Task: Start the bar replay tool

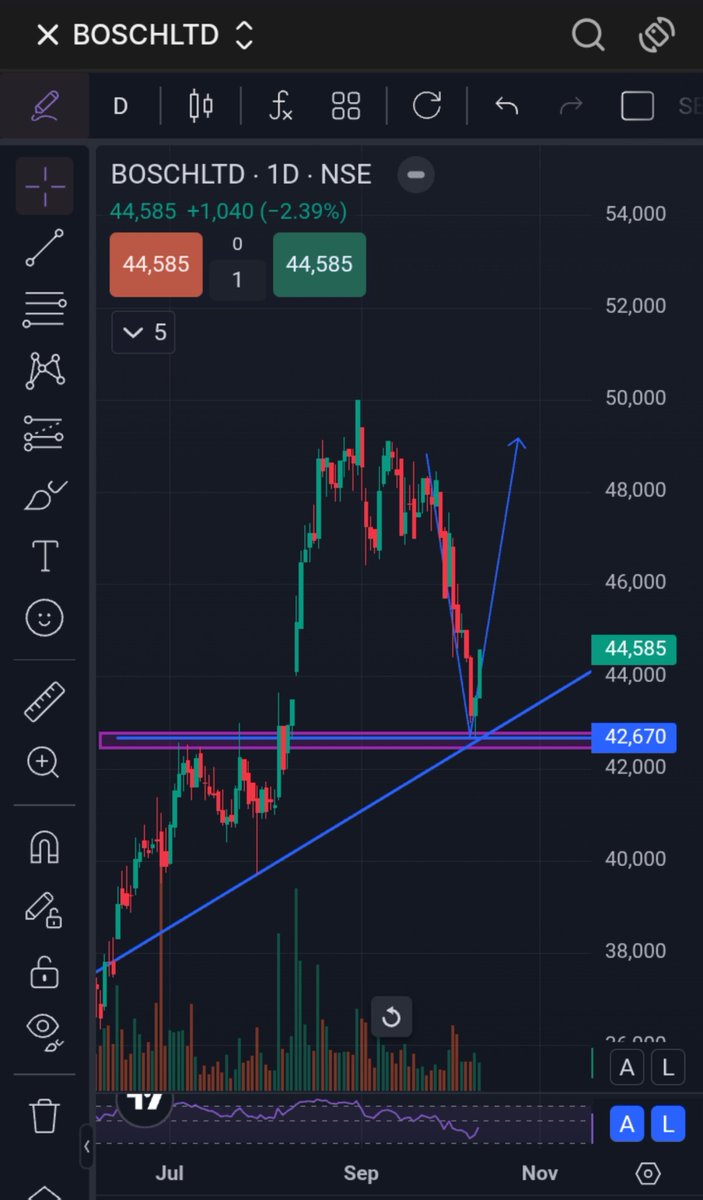Action: point(427,105)
